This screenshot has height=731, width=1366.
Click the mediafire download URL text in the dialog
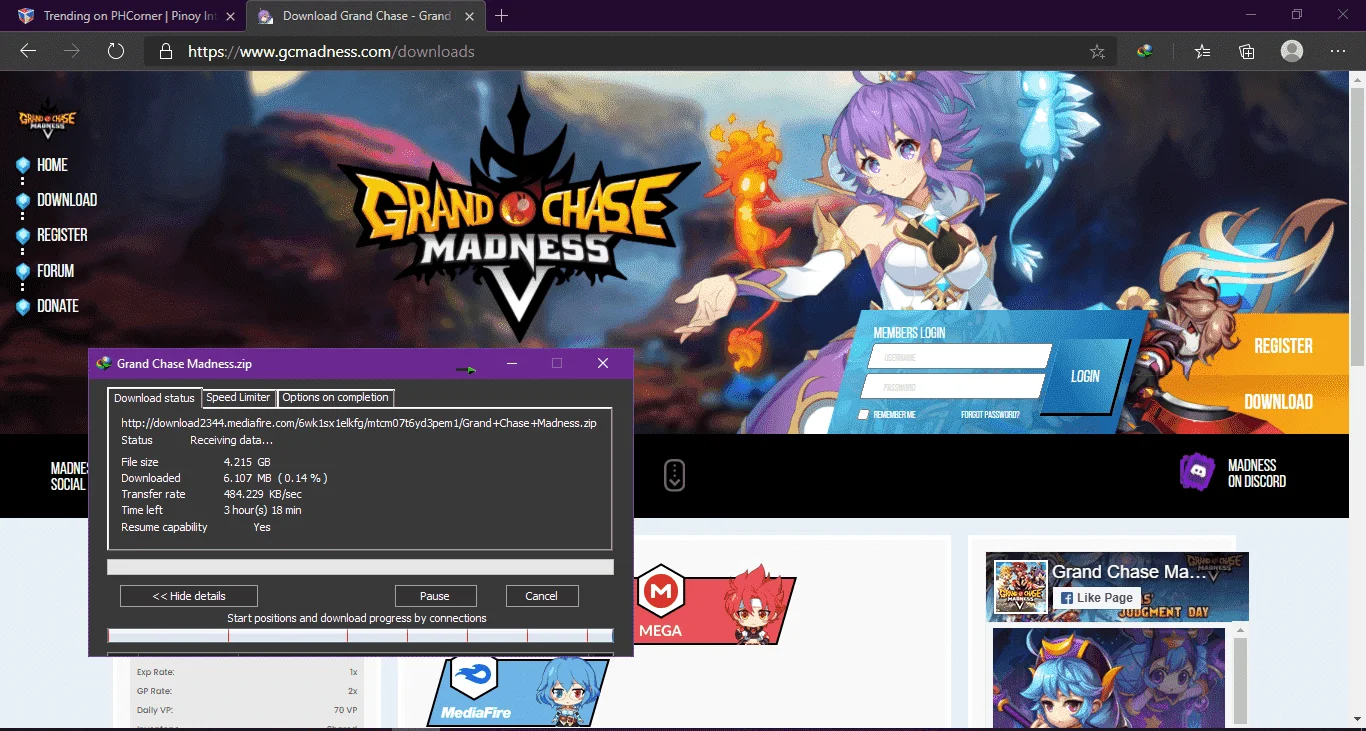coord(359,423)
